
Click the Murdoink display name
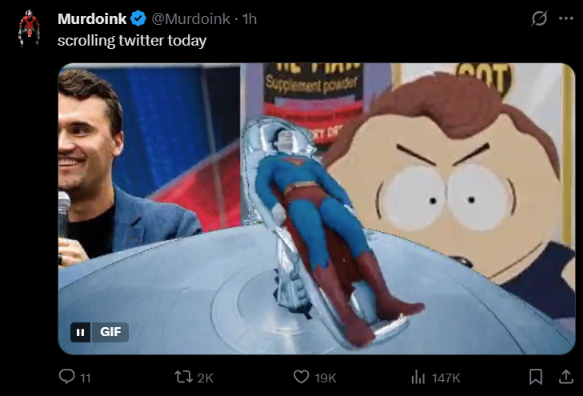92,19
